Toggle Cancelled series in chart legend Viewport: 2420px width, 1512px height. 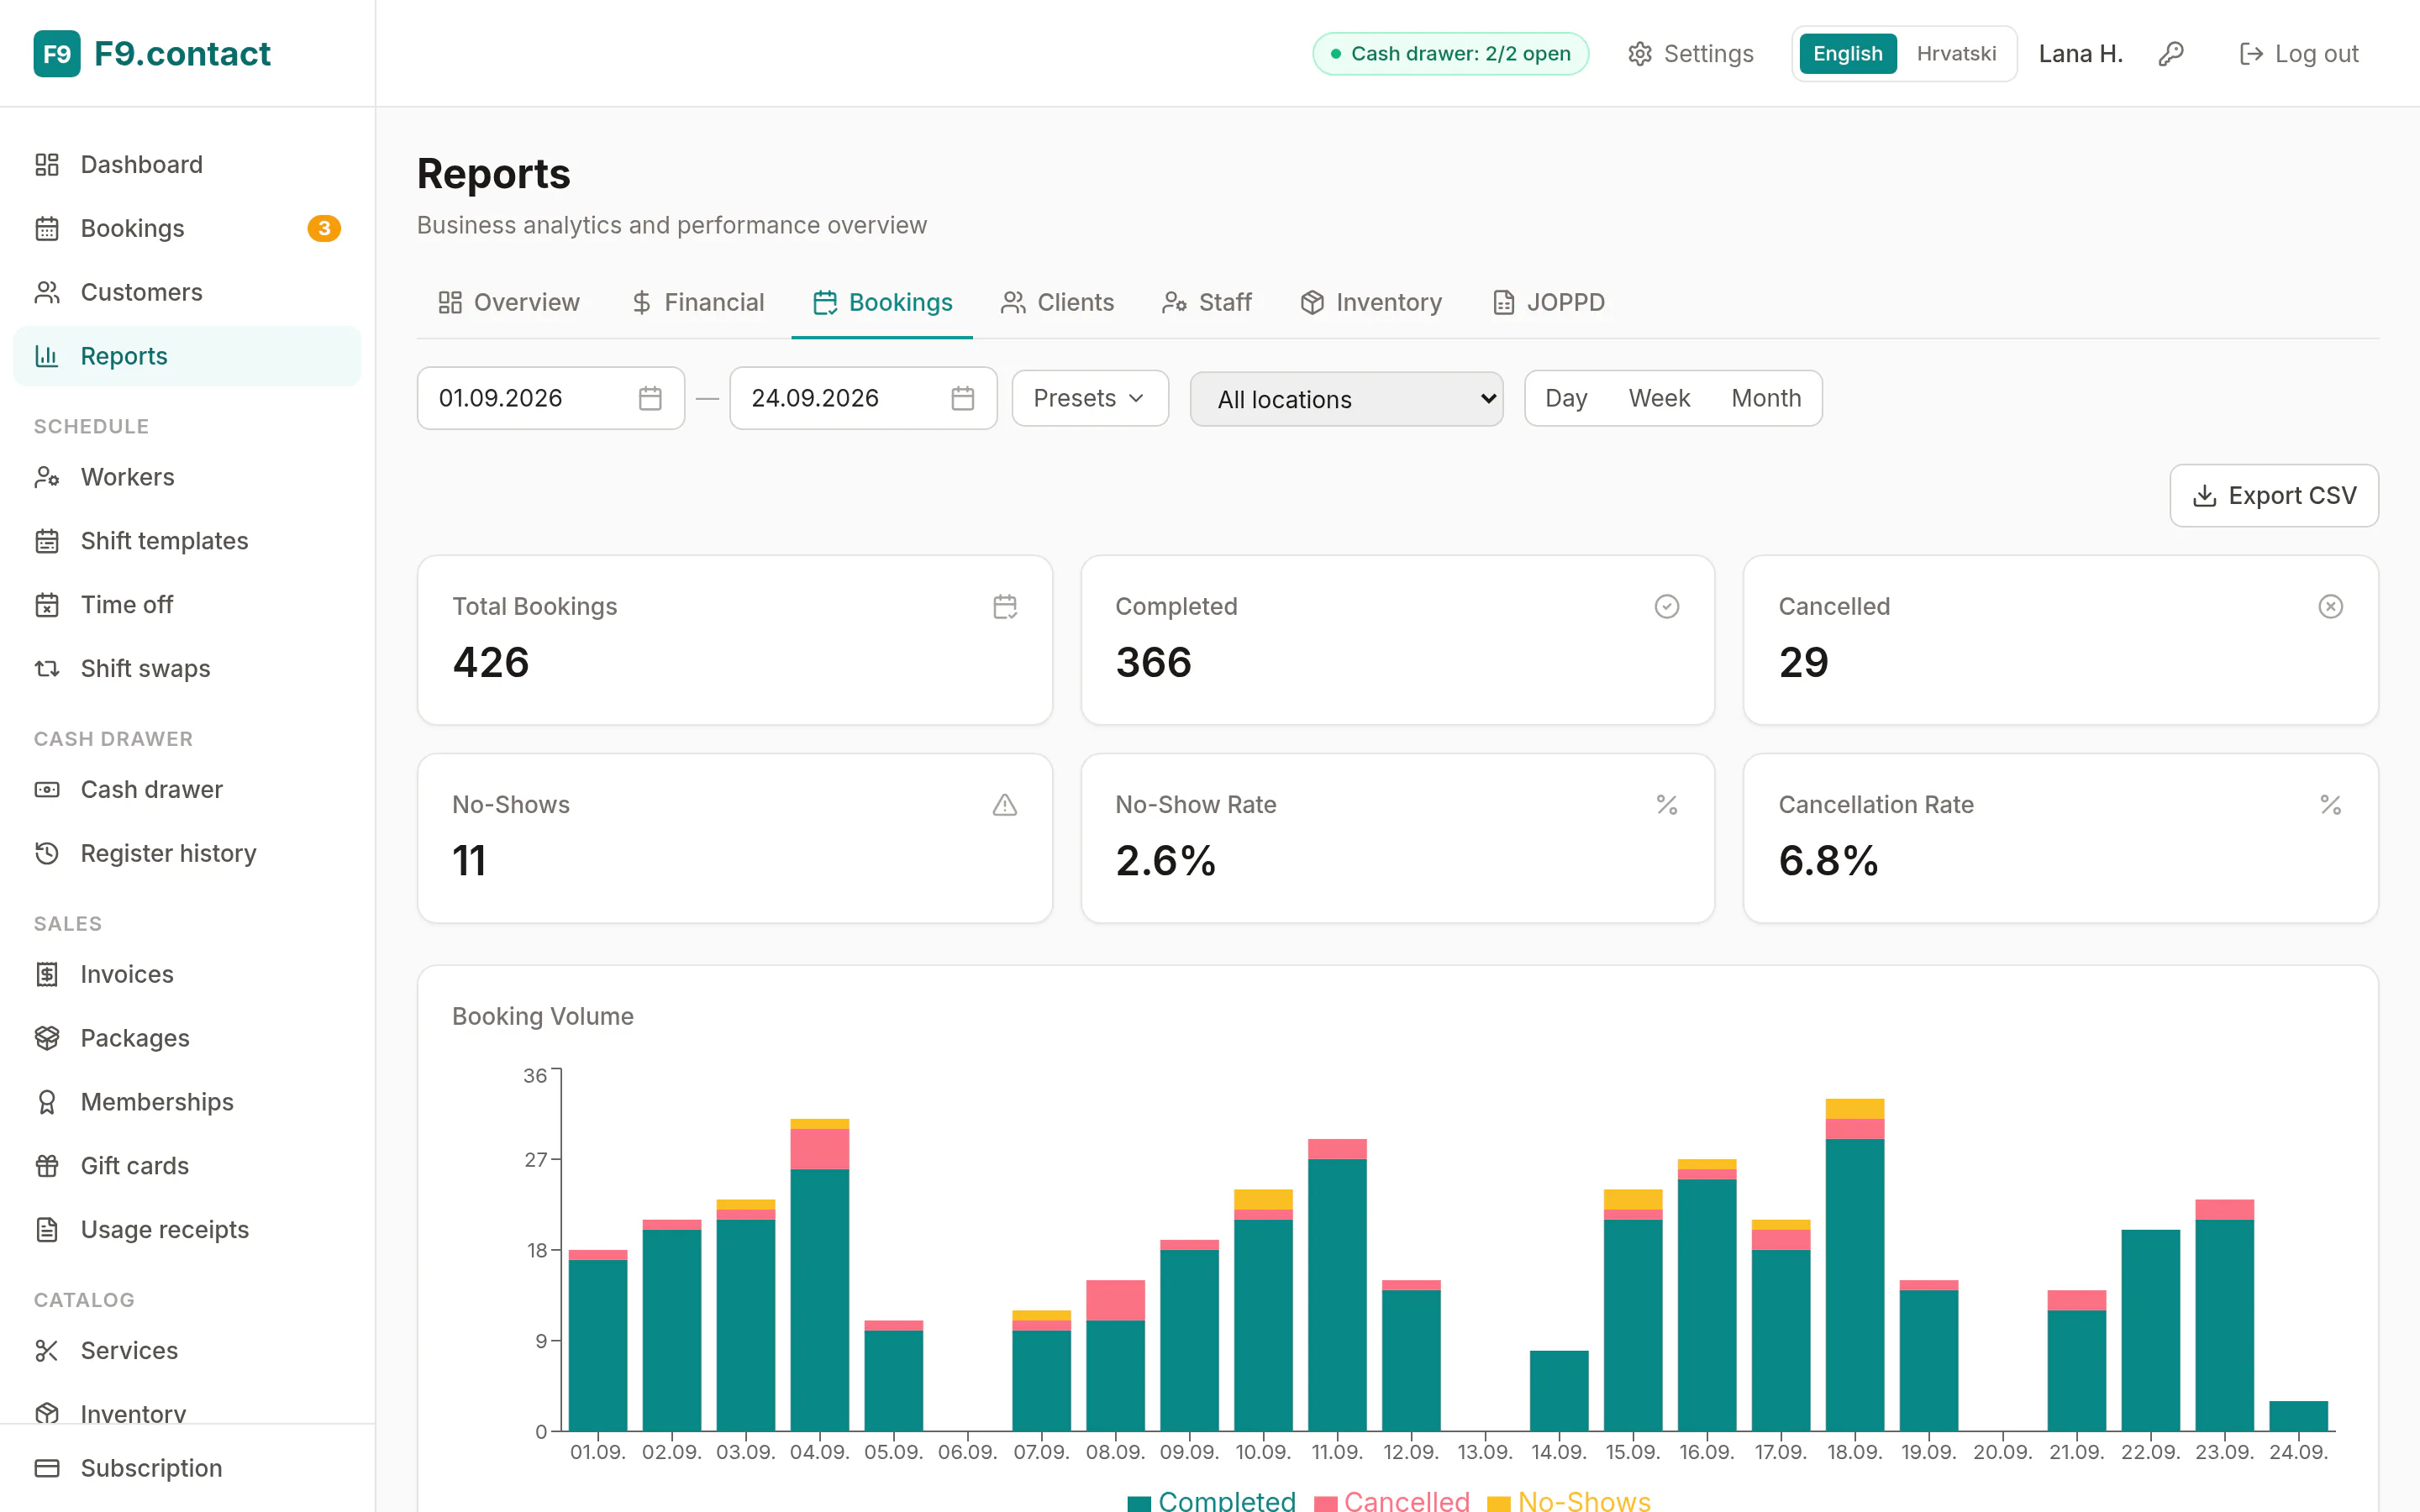(1391, 1500)
